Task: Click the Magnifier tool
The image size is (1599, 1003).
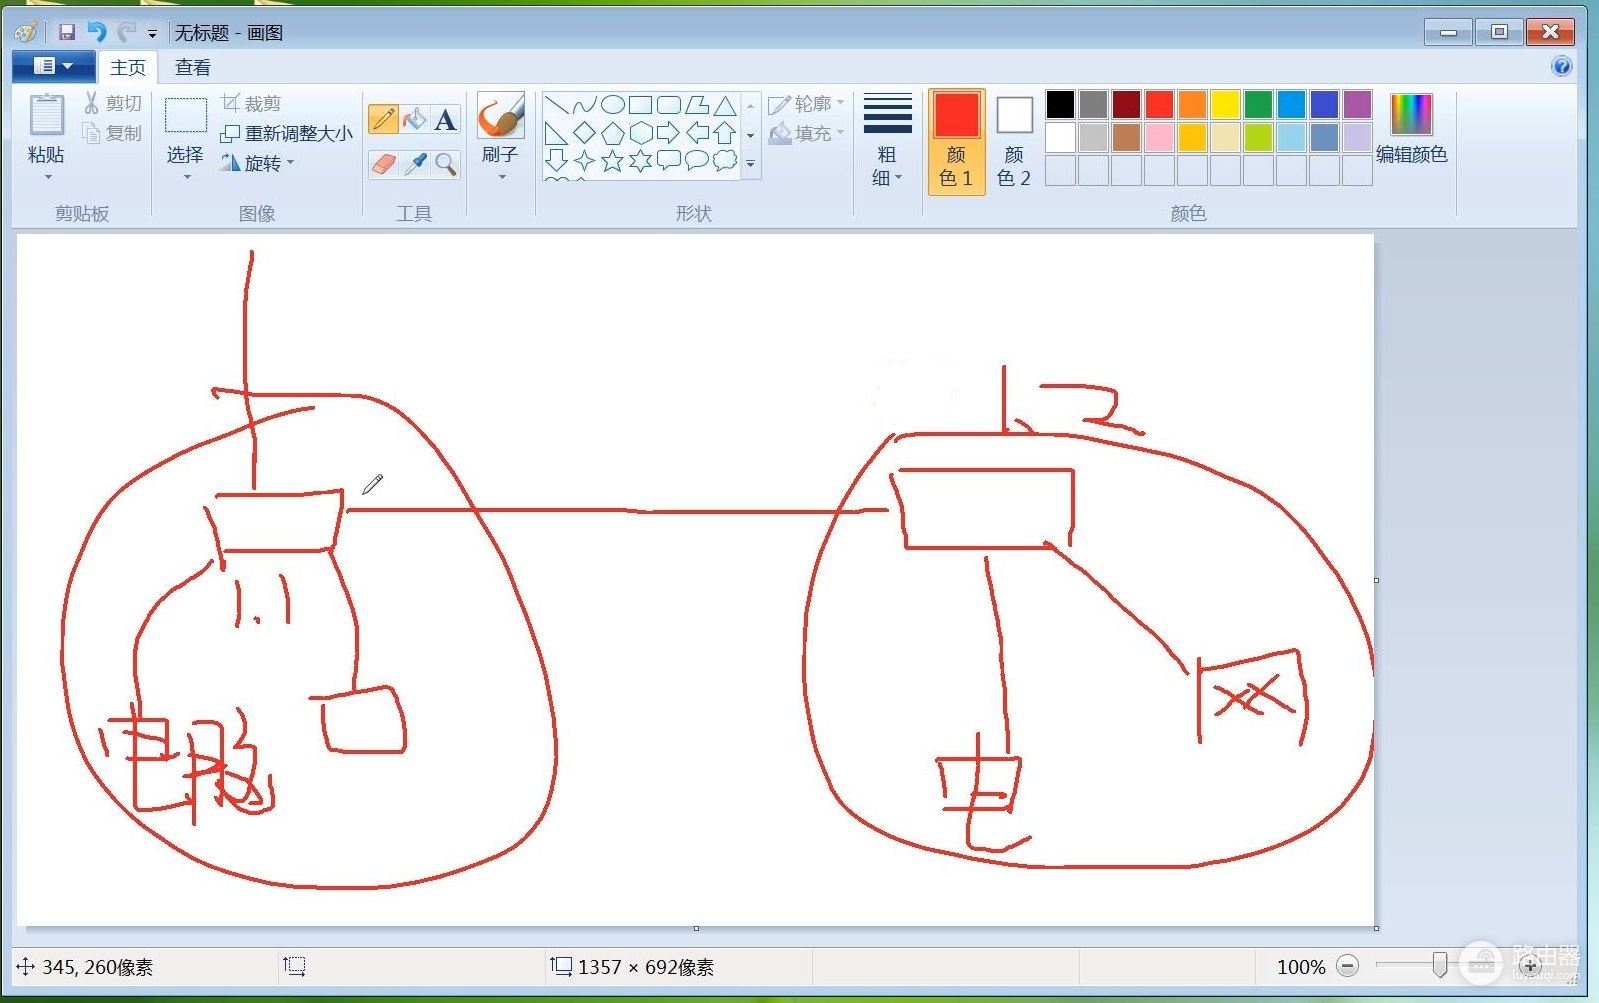Action: tap(446, 163)
